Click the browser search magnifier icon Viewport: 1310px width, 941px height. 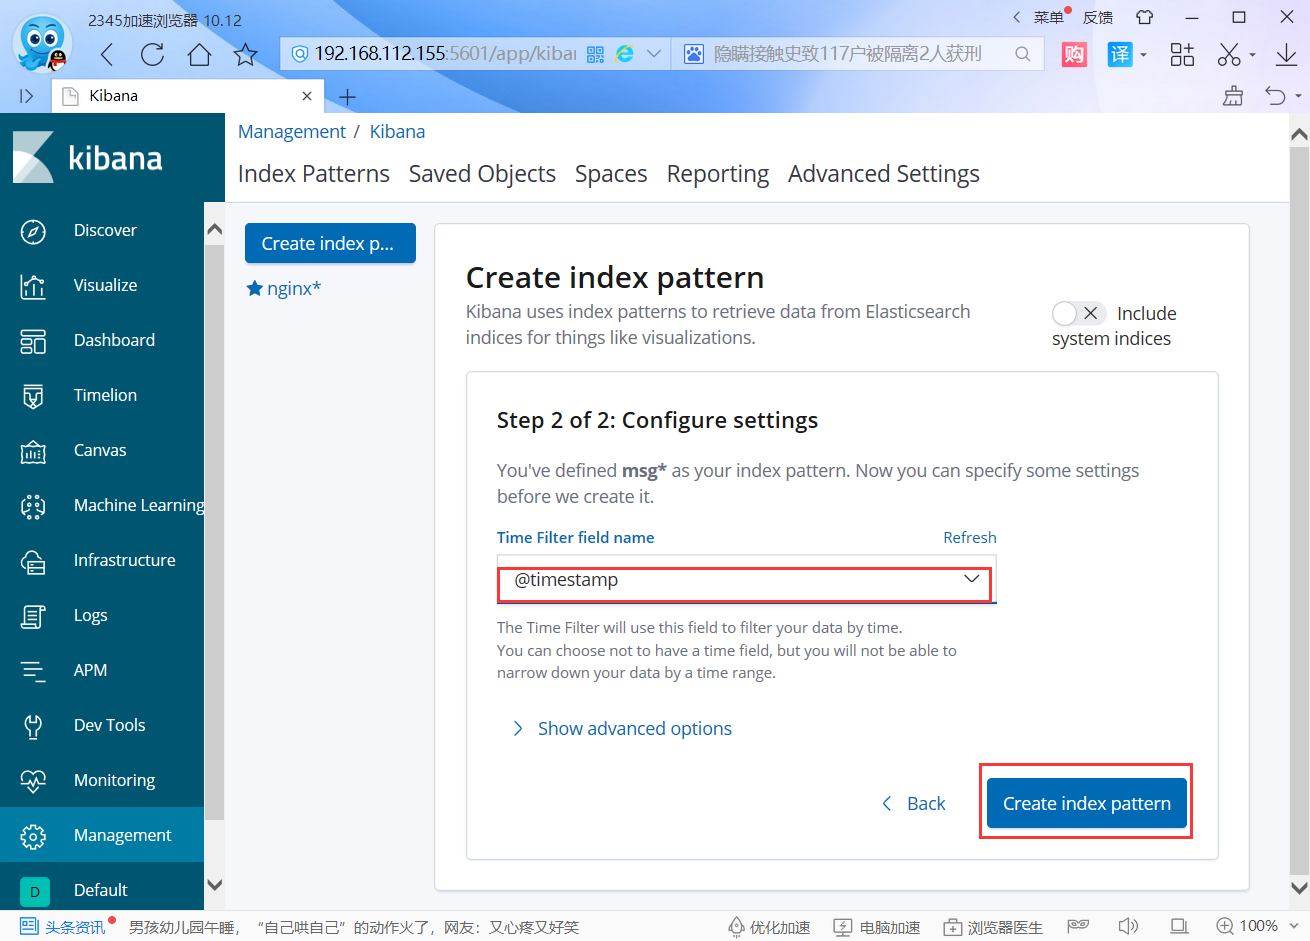point(1022,54)
